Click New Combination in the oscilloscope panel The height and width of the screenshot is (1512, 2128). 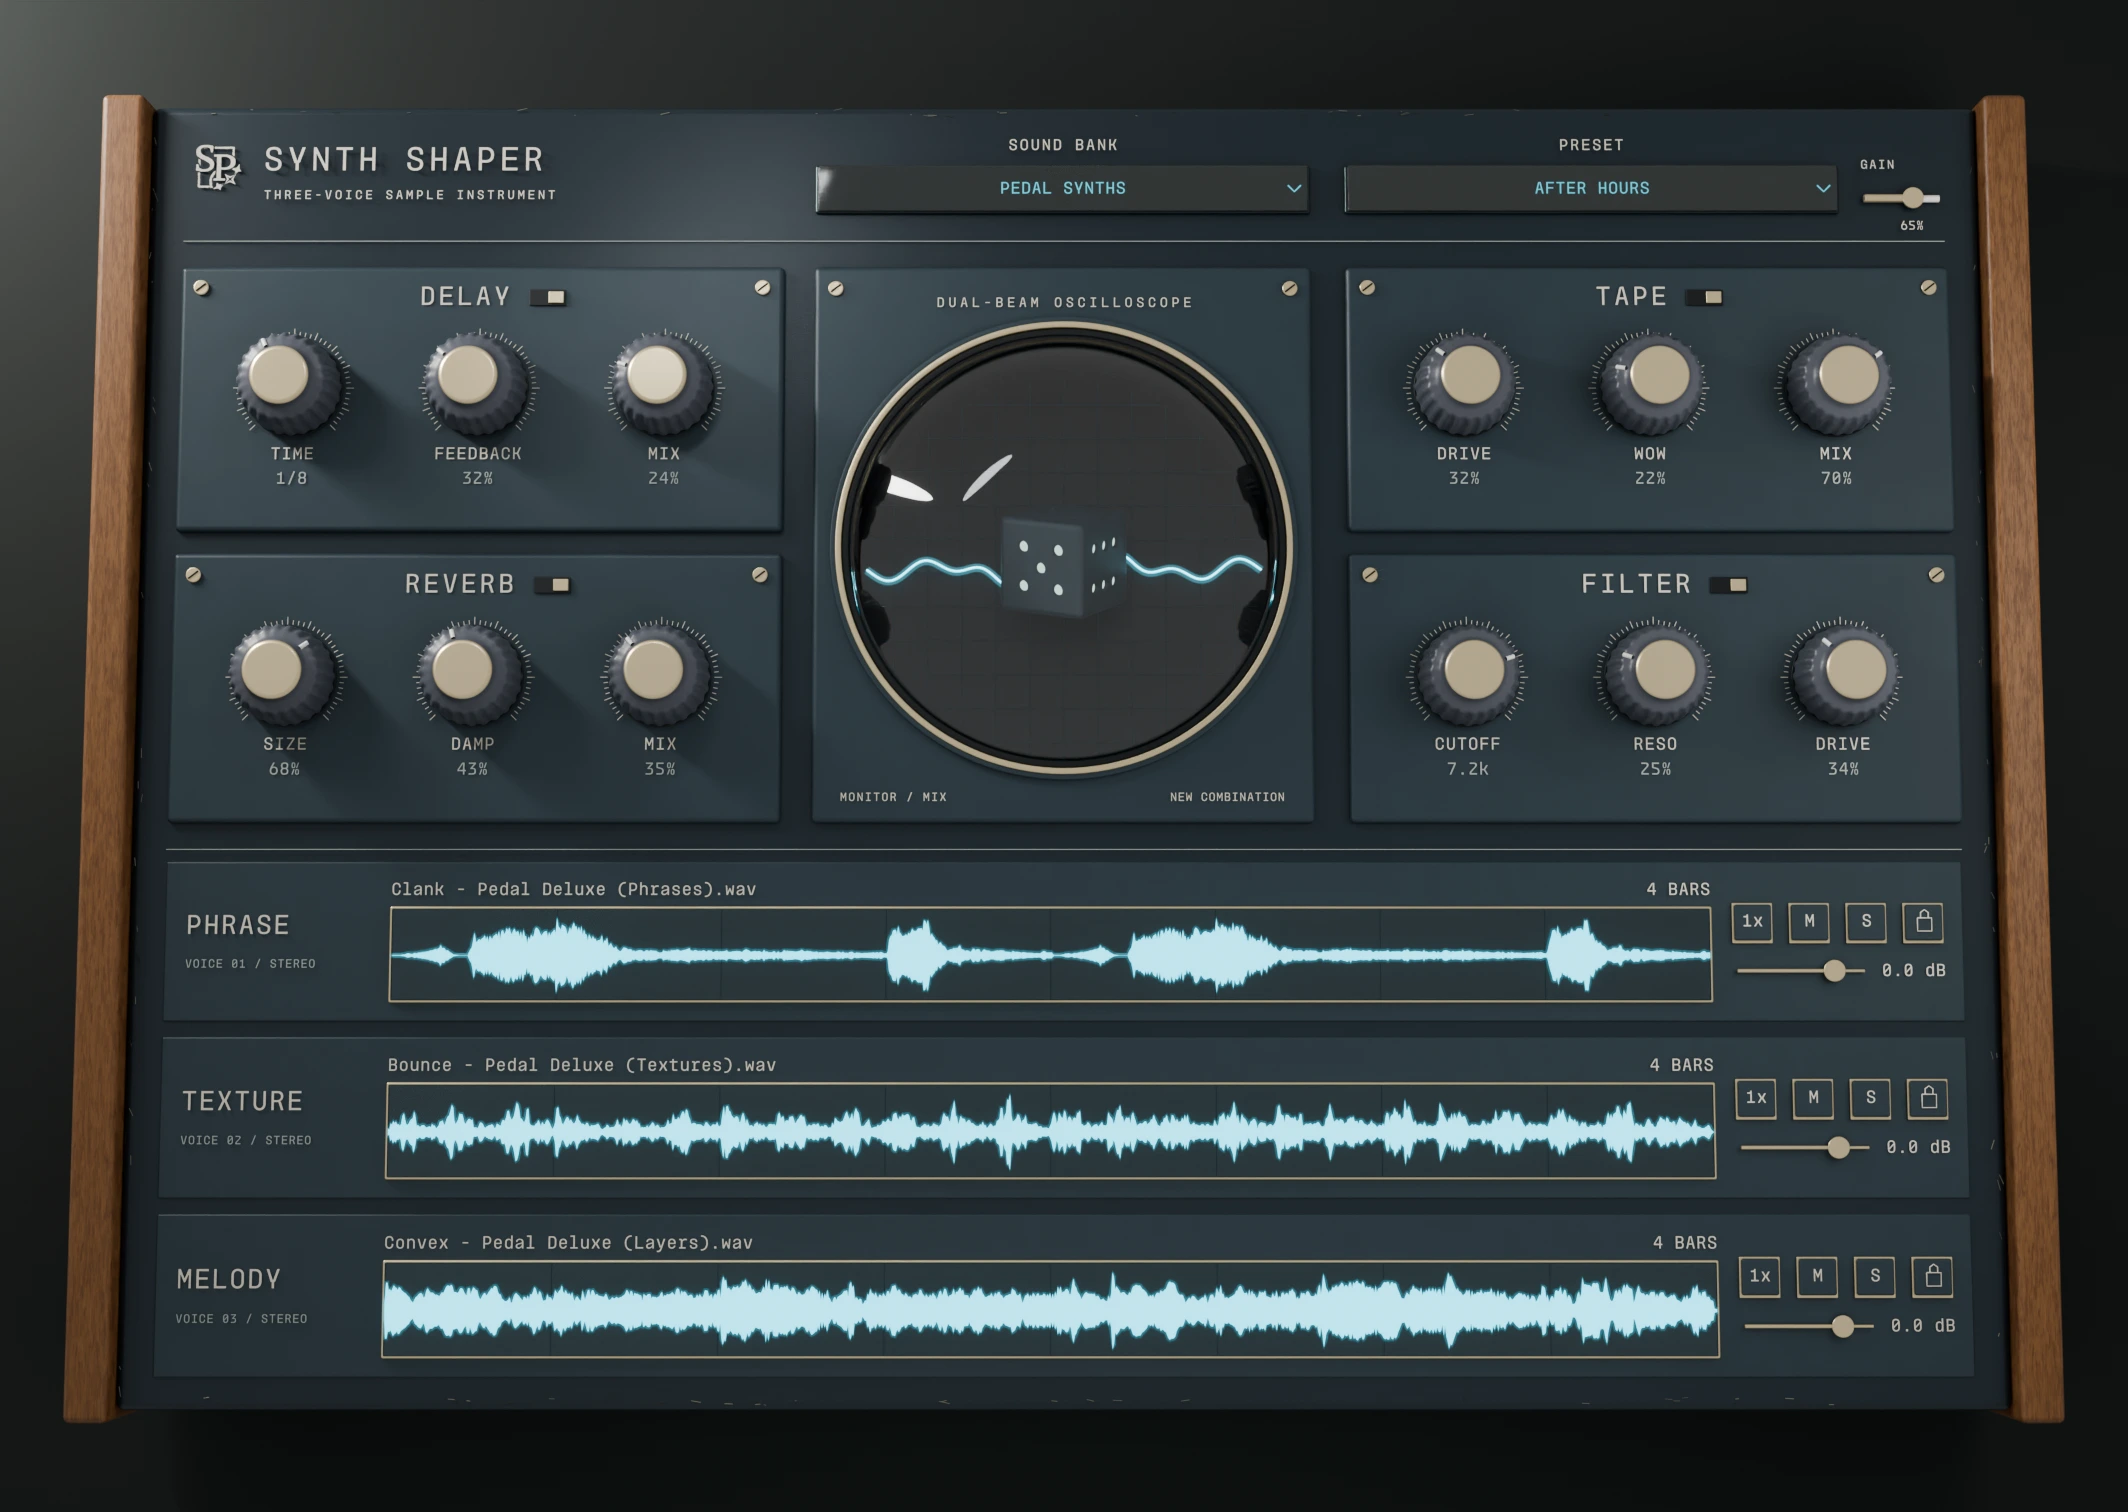coord(1227,797)
